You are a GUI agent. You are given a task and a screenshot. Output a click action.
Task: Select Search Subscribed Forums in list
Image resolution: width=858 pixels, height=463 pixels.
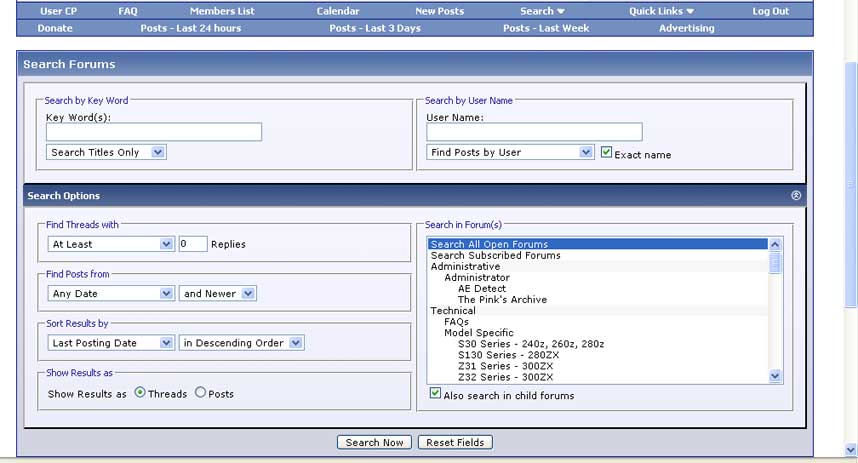[x=497, y=256]
